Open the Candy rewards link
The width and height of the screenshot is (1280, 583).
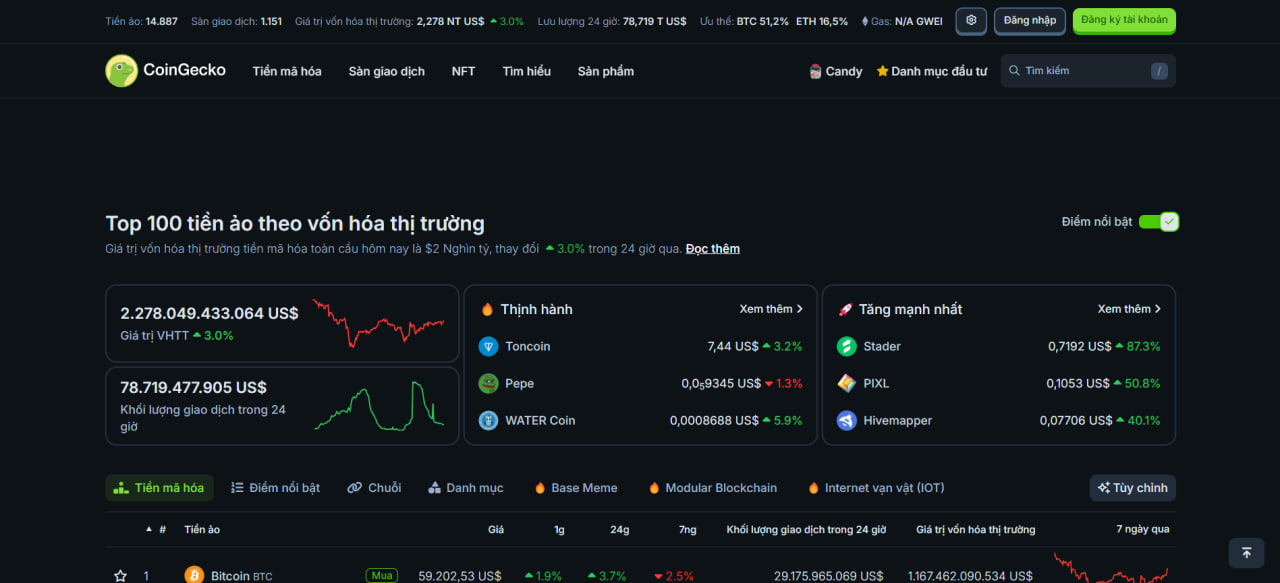[x=836, y=71]
